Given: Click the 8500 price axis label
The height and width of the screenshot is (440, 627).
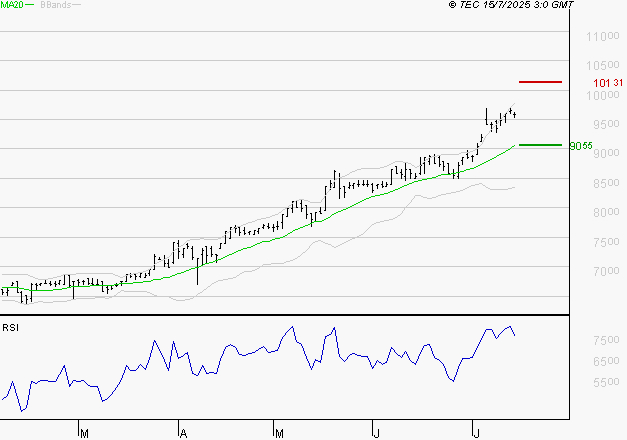Looking at the screenshot, I should [606, 183].
